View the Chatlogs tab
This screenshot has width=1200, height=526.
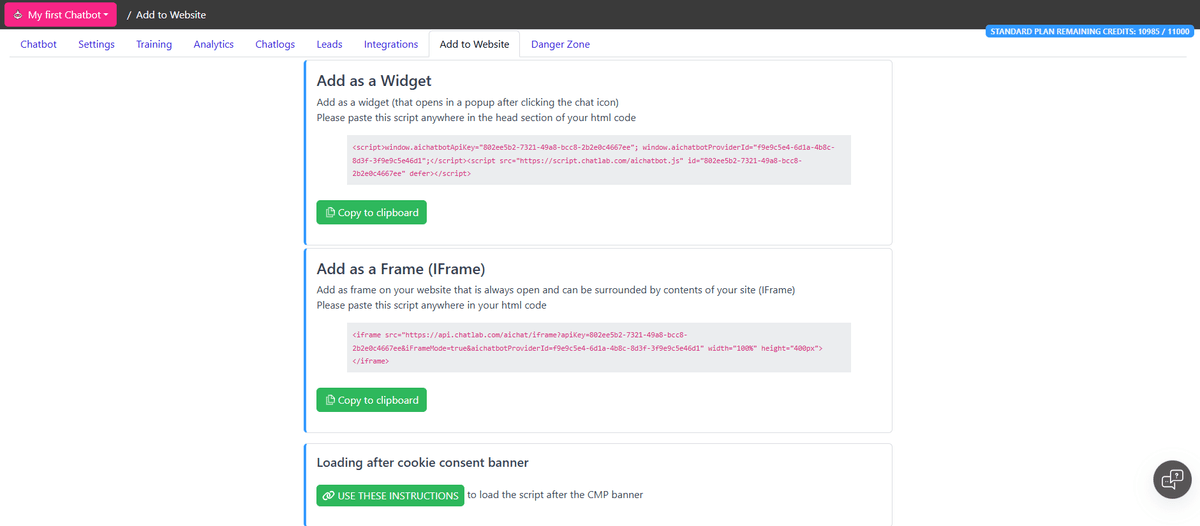275,44
